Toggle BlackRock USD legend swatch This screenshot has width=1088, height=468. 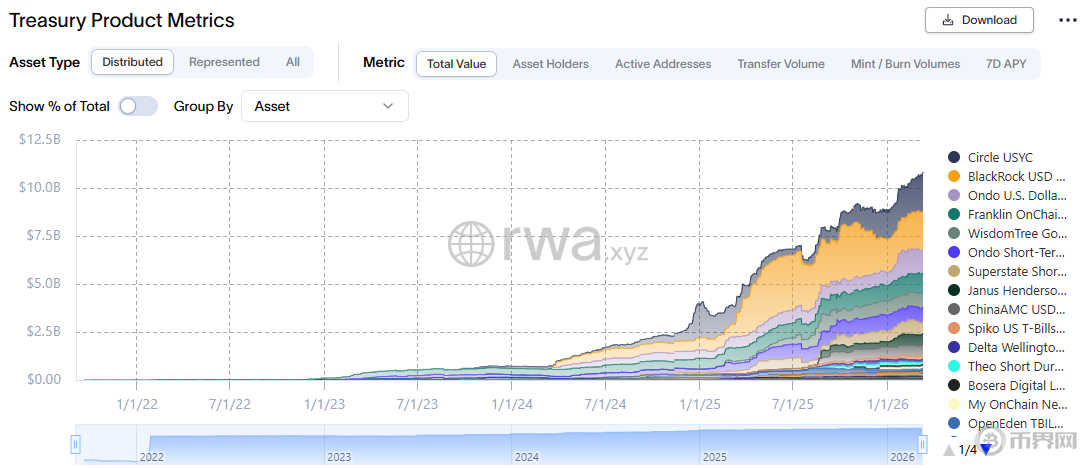[954, 176]
